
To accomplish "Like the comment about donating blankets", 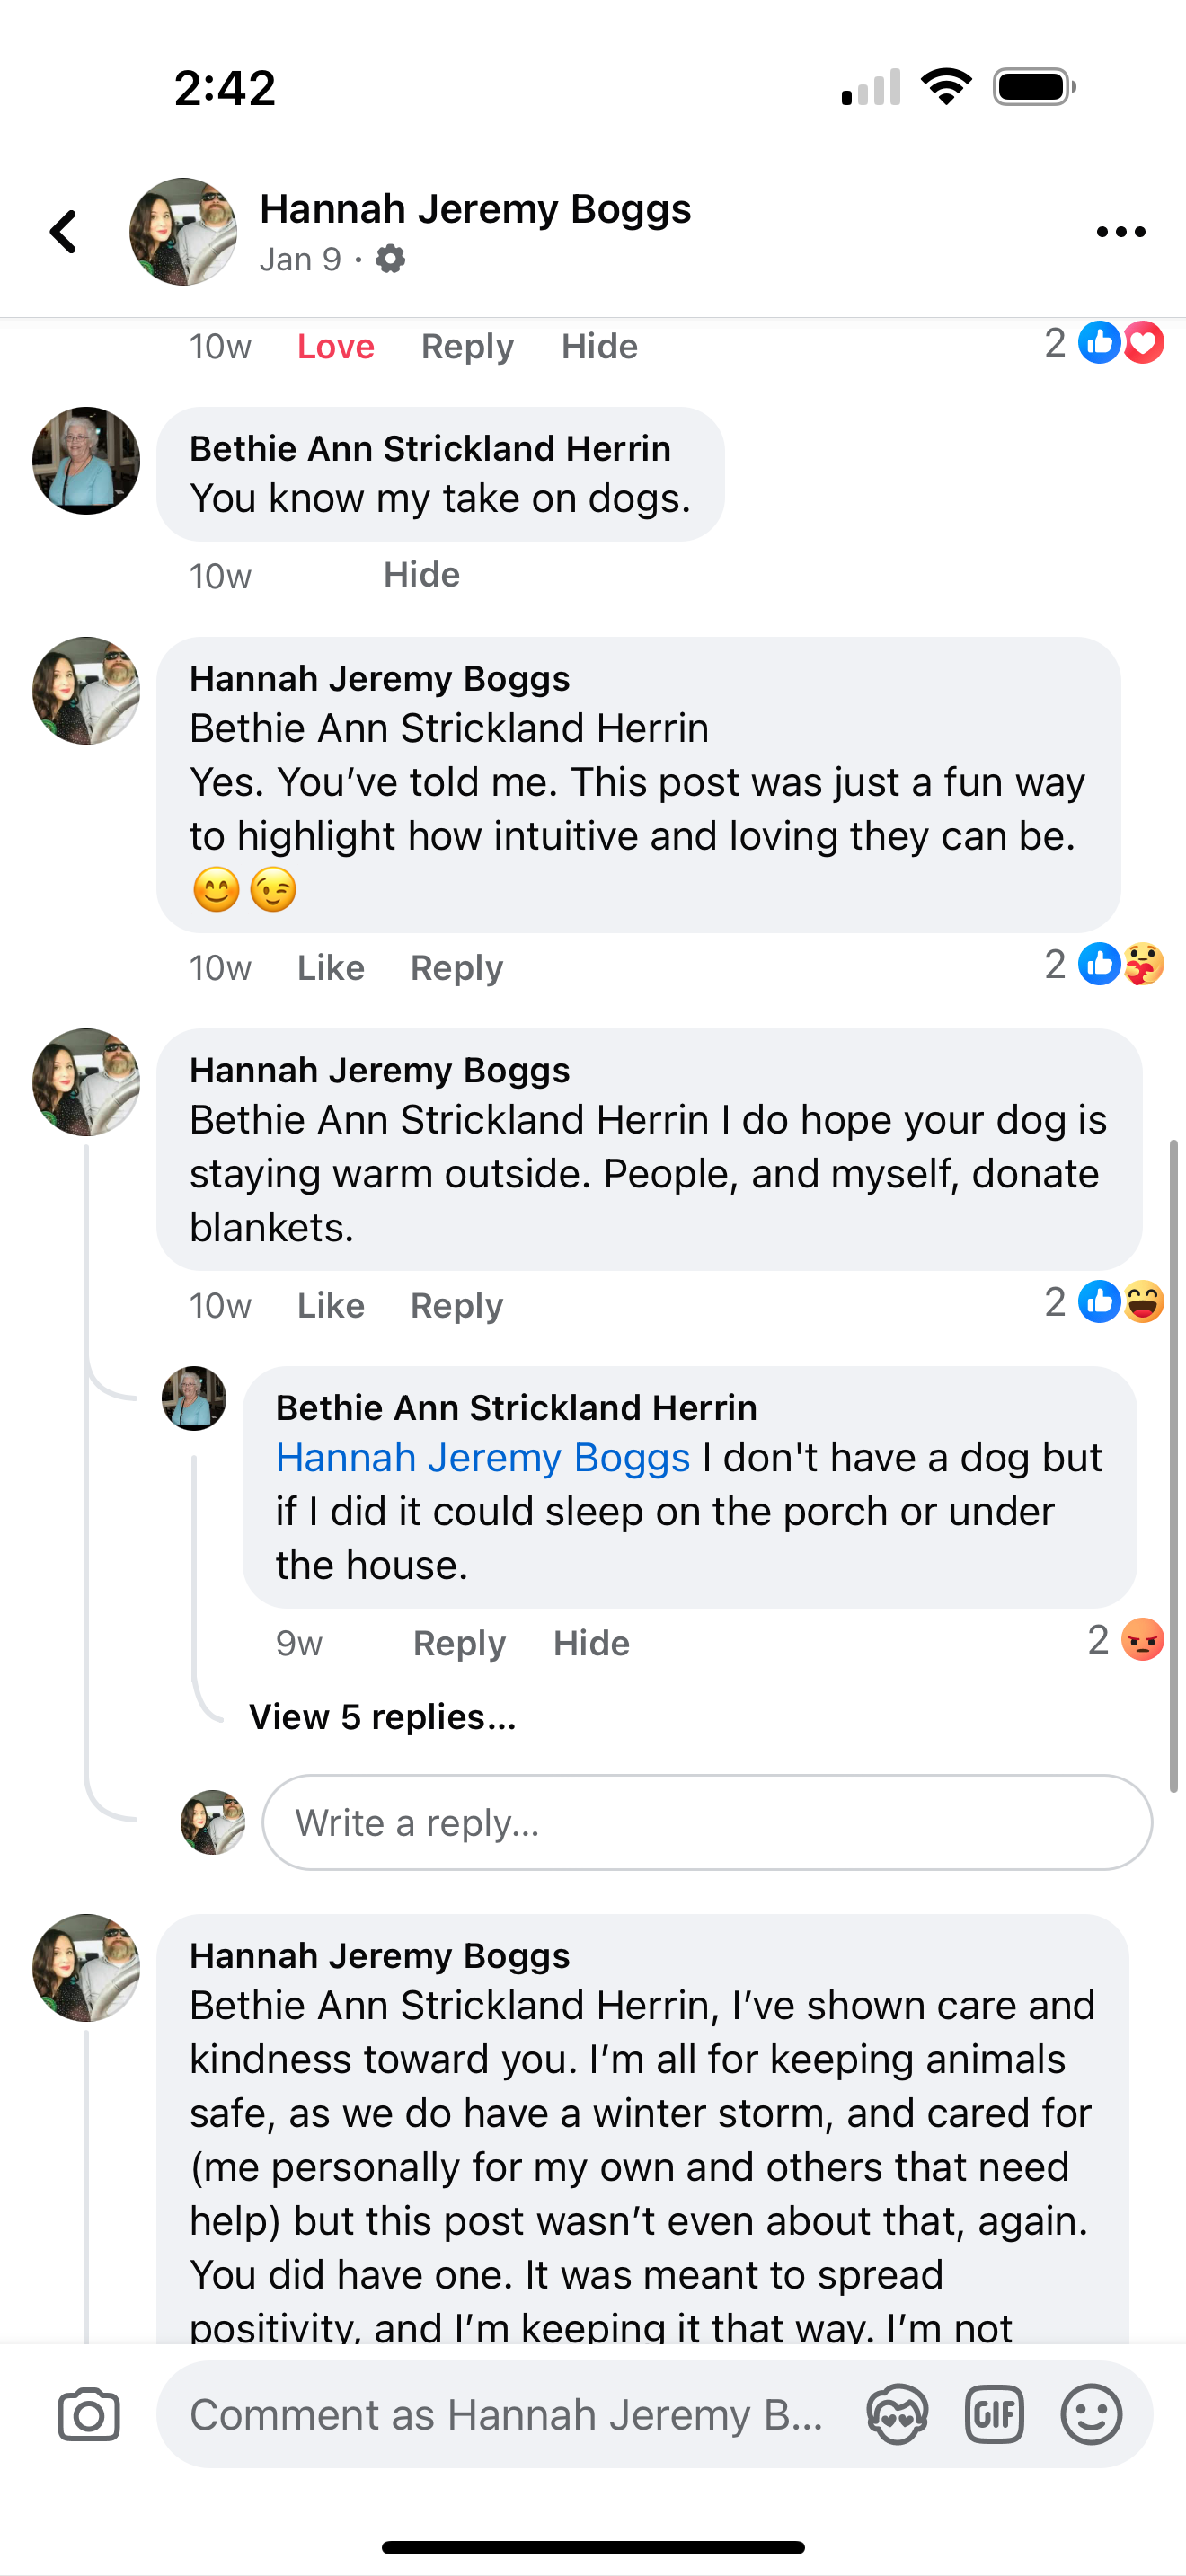I will click(330, 1305).
